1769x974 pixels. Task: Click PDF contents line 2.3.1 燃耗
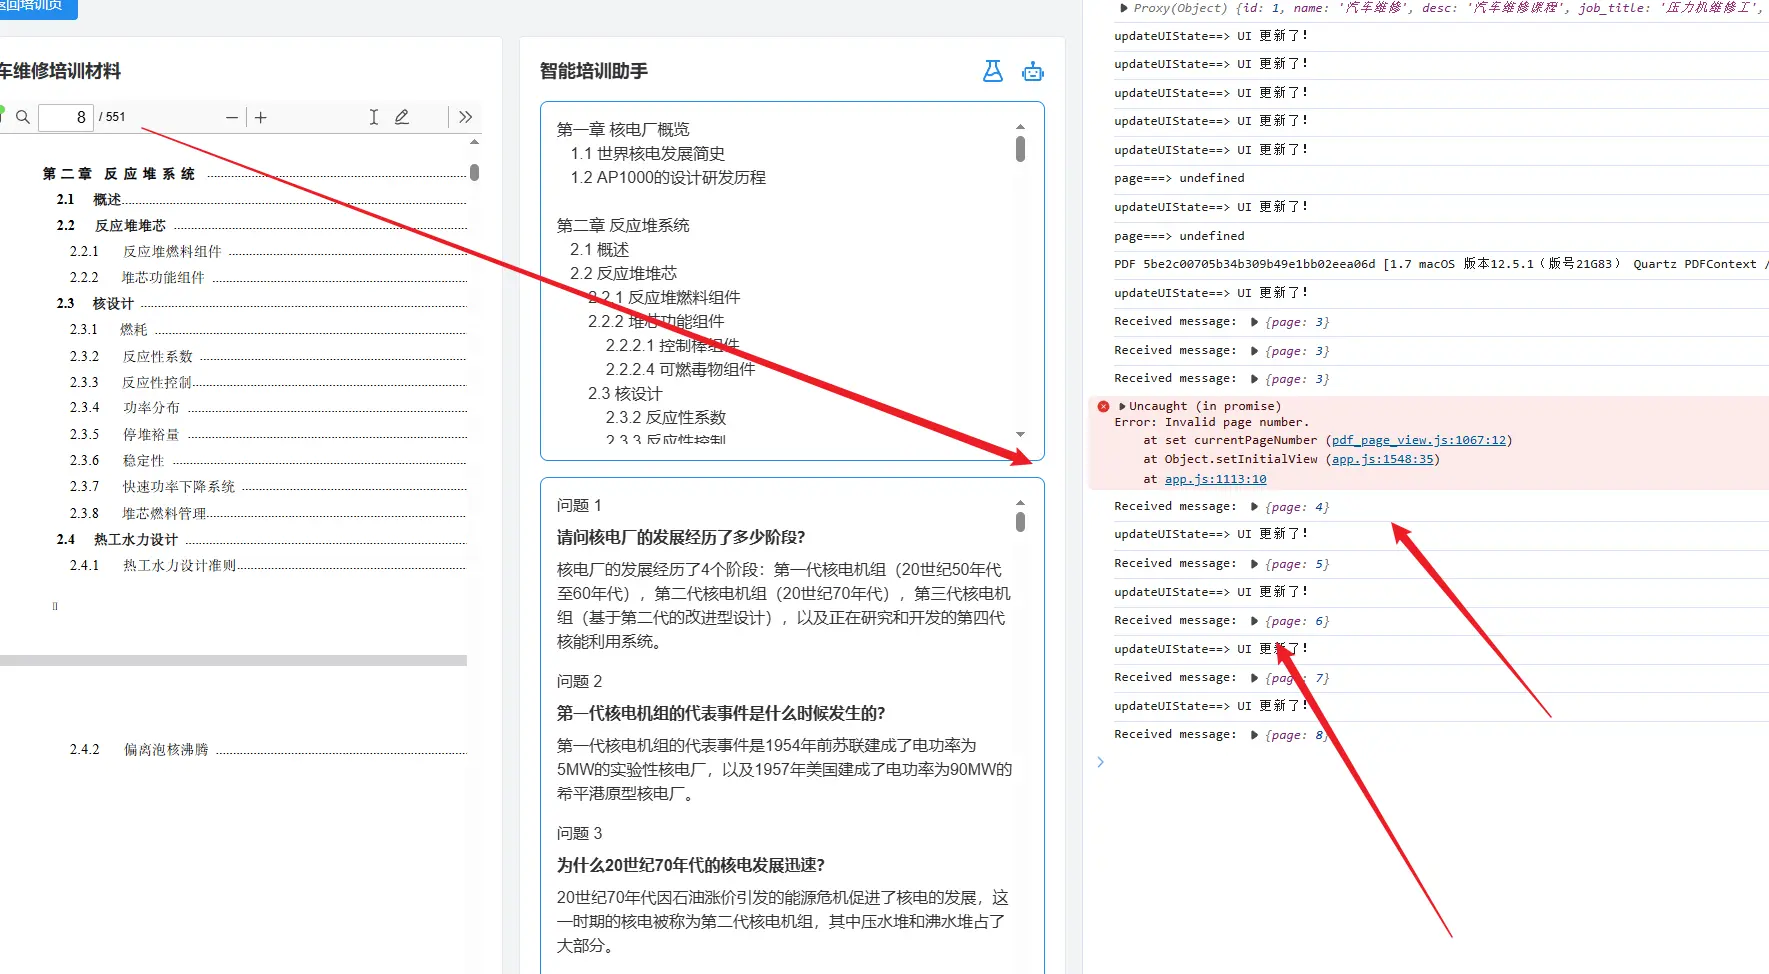pyautogui.click(x=268, y=329)
